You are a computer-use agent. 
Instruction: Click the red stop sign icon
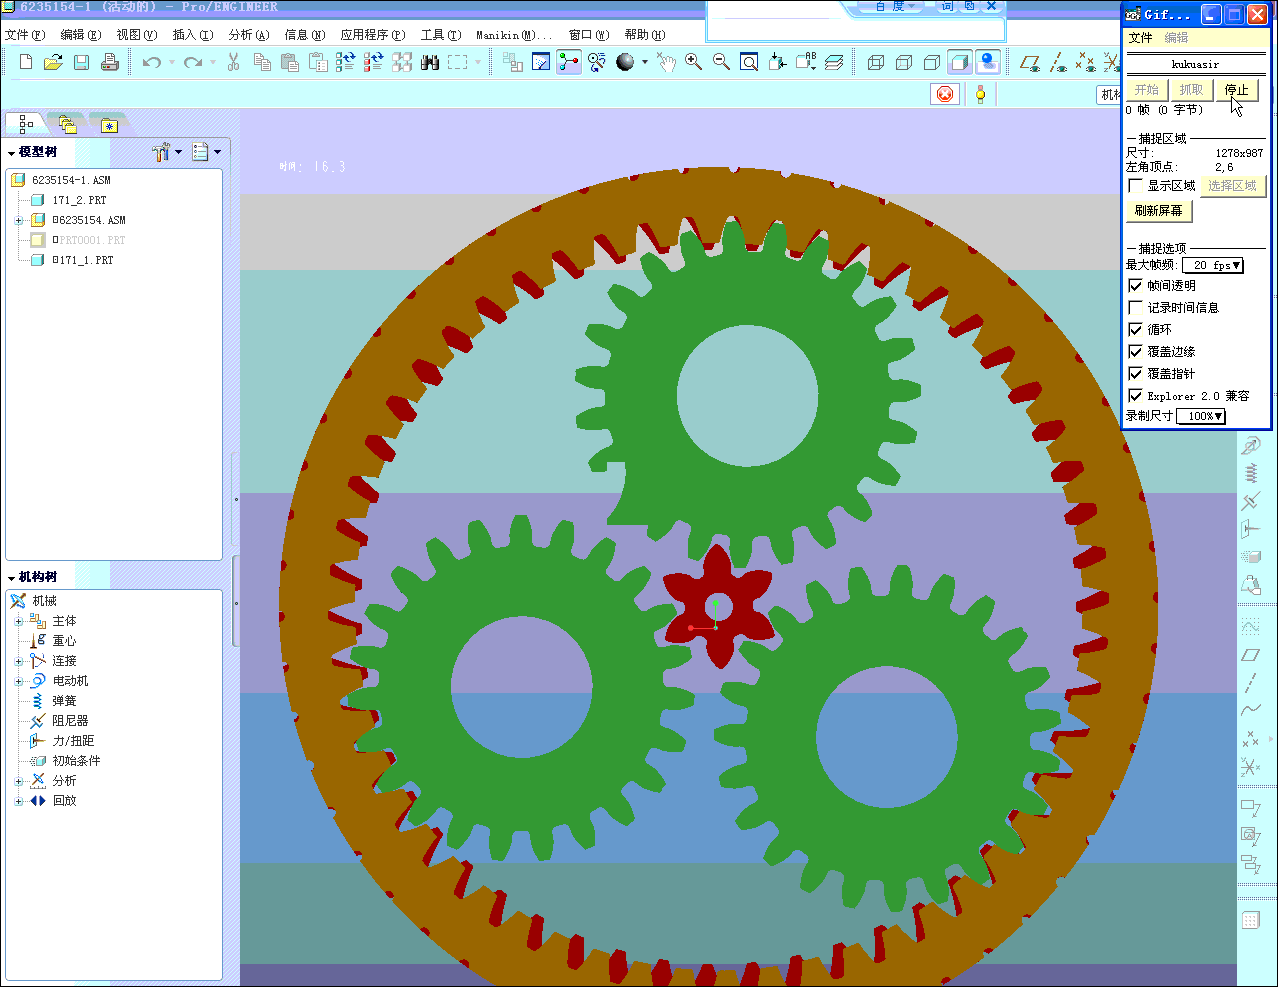[945, 94]
